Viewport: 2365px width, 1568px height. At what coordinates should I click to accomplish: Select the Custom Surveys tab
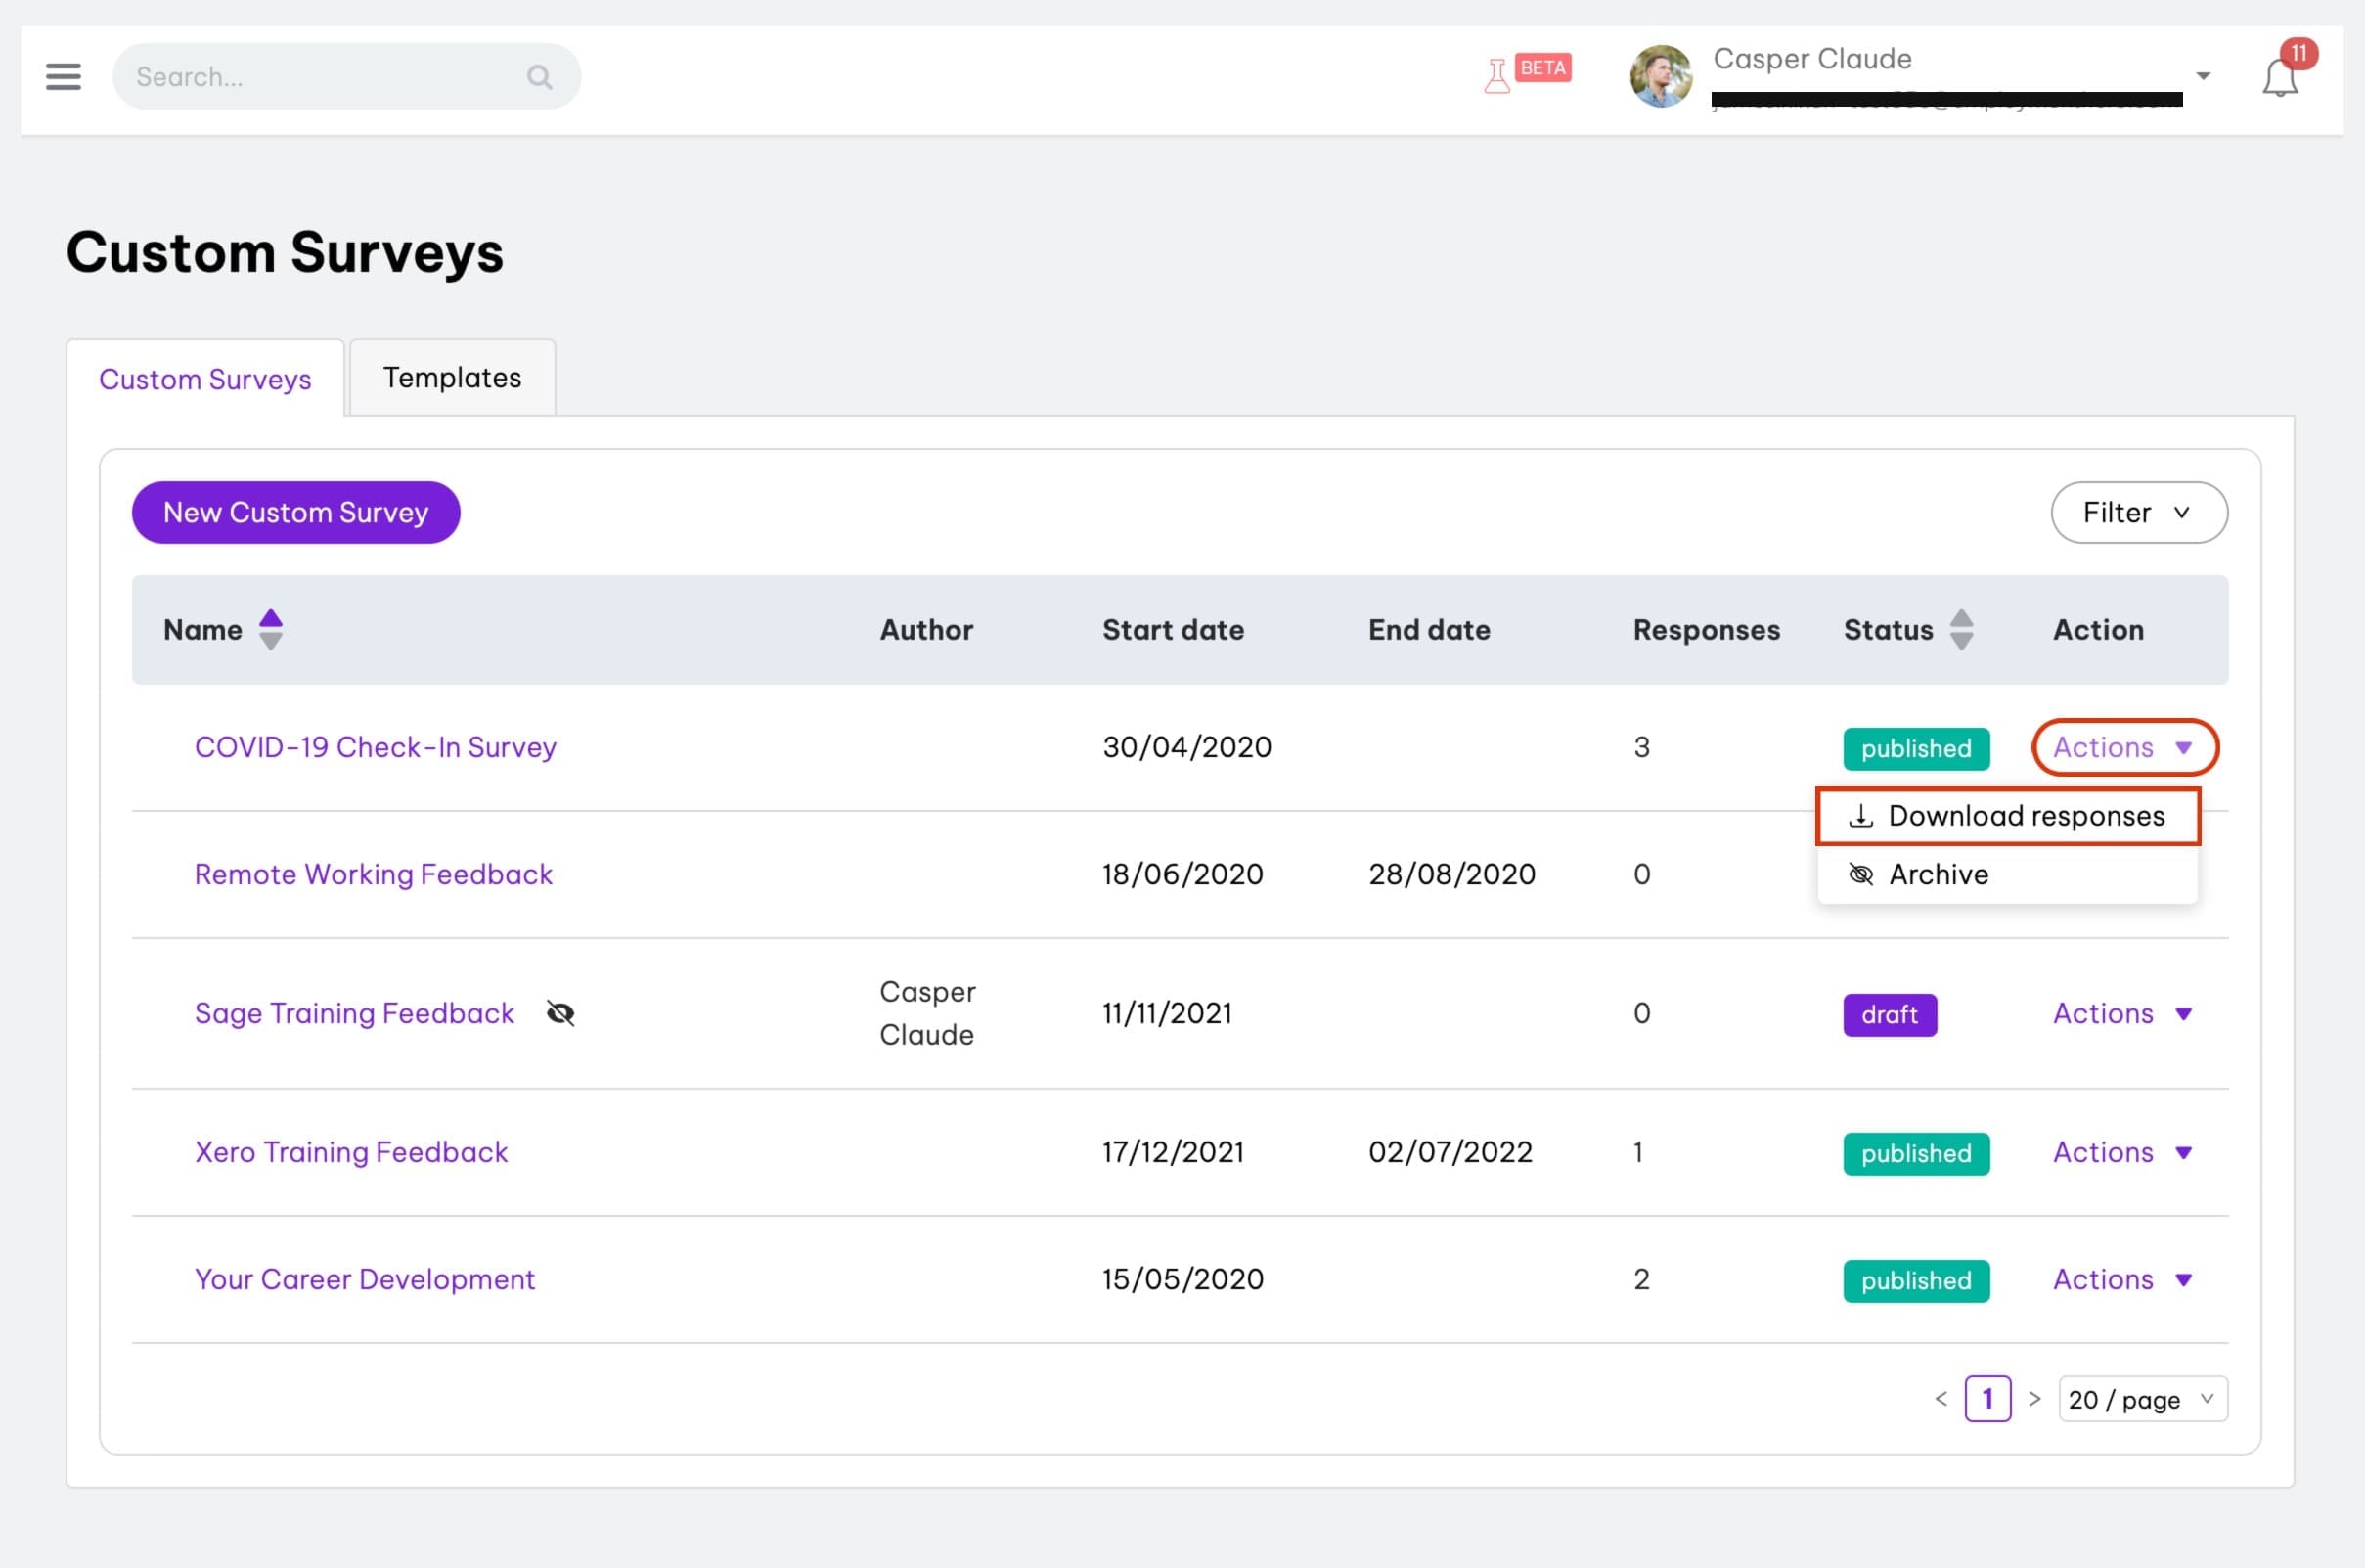point(205,379)
